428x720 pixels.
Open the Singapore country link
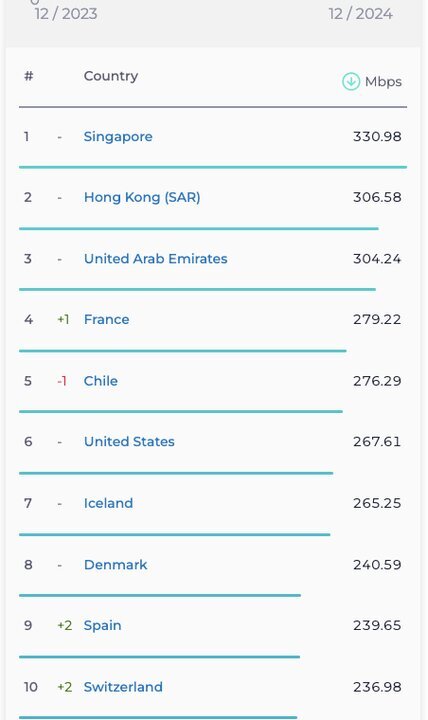pos(118,137)
